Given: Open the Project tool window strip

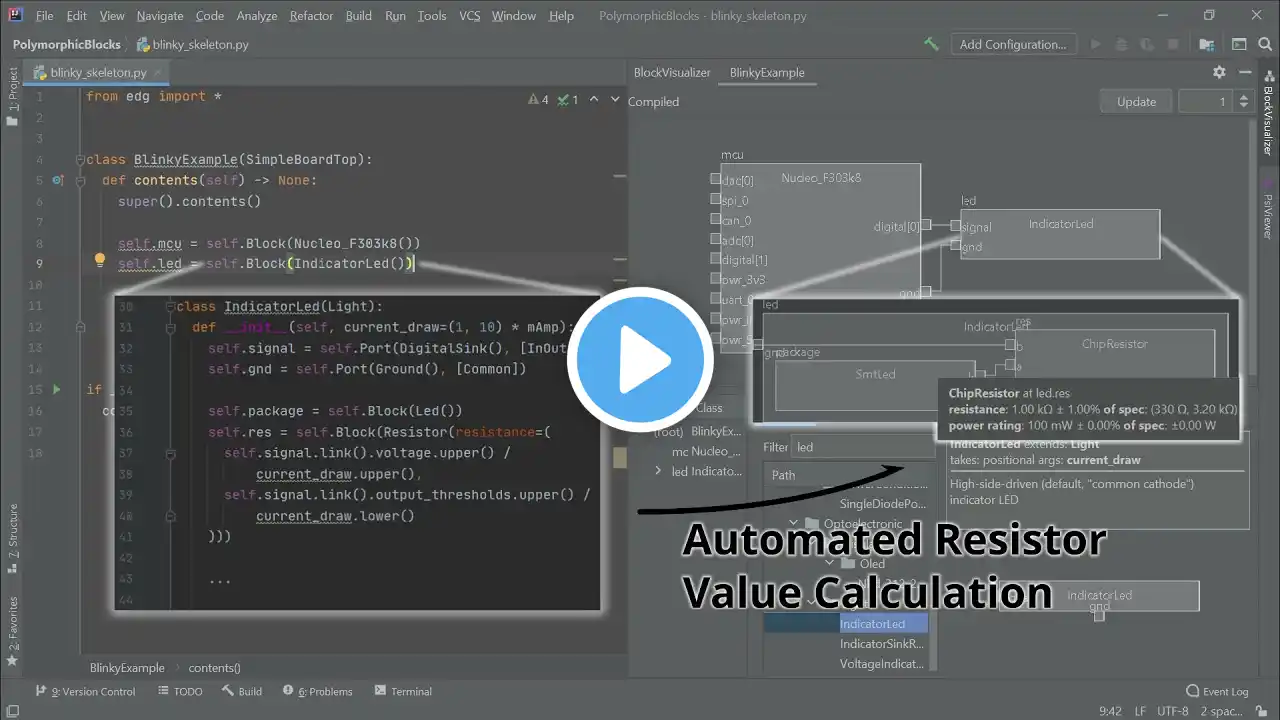Looking at the screenshot, I should coord(13,97).
